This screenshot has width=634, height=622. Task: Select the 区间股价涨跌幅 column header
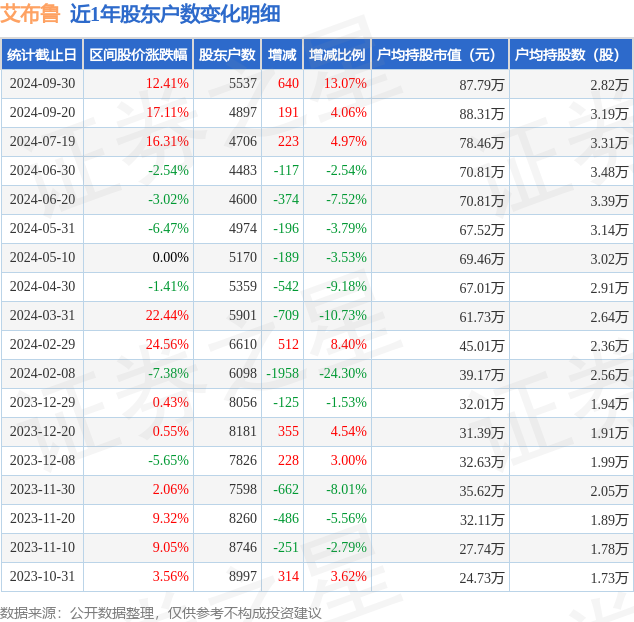tap(138, 55)
